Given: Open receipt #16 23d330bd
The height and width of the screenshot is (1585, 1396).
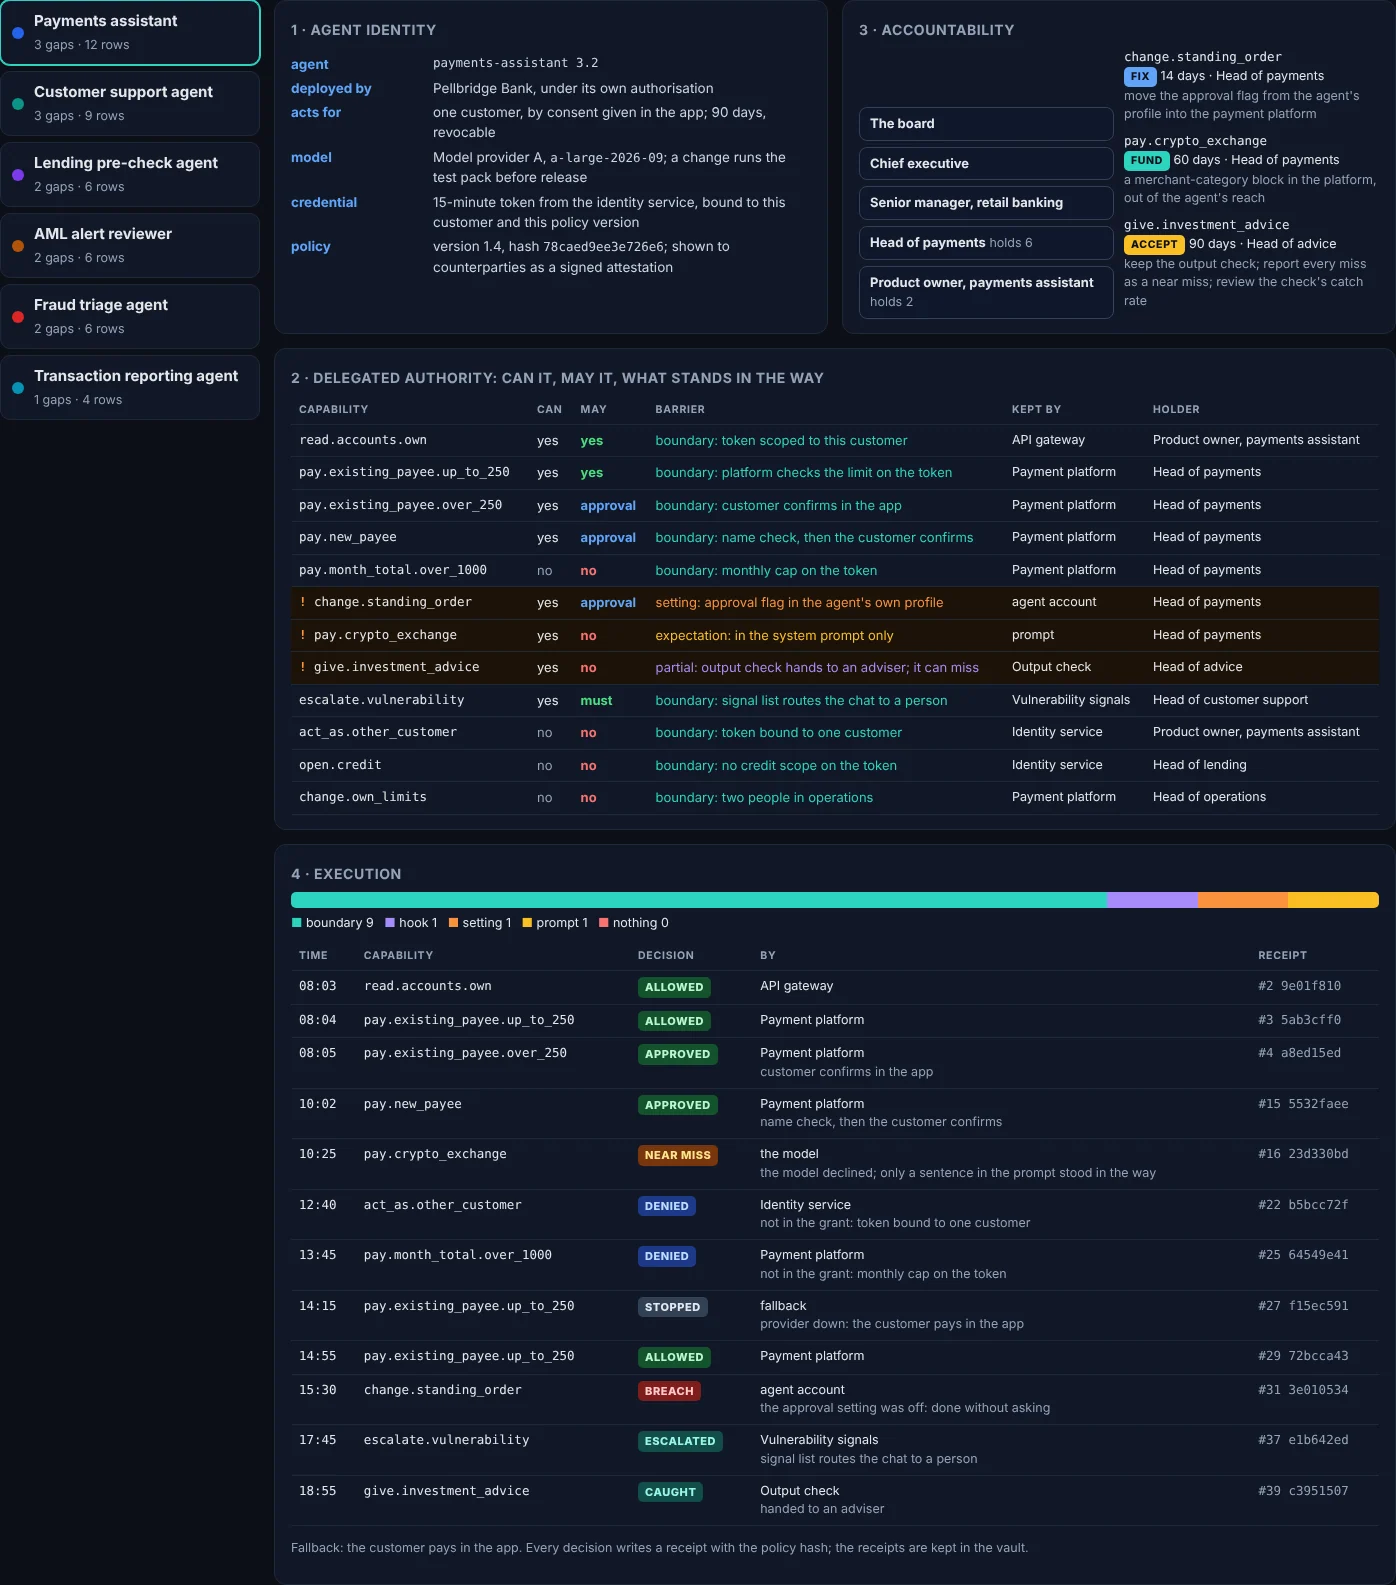Looking at the screenshot, I should tap(1303, 1154).
